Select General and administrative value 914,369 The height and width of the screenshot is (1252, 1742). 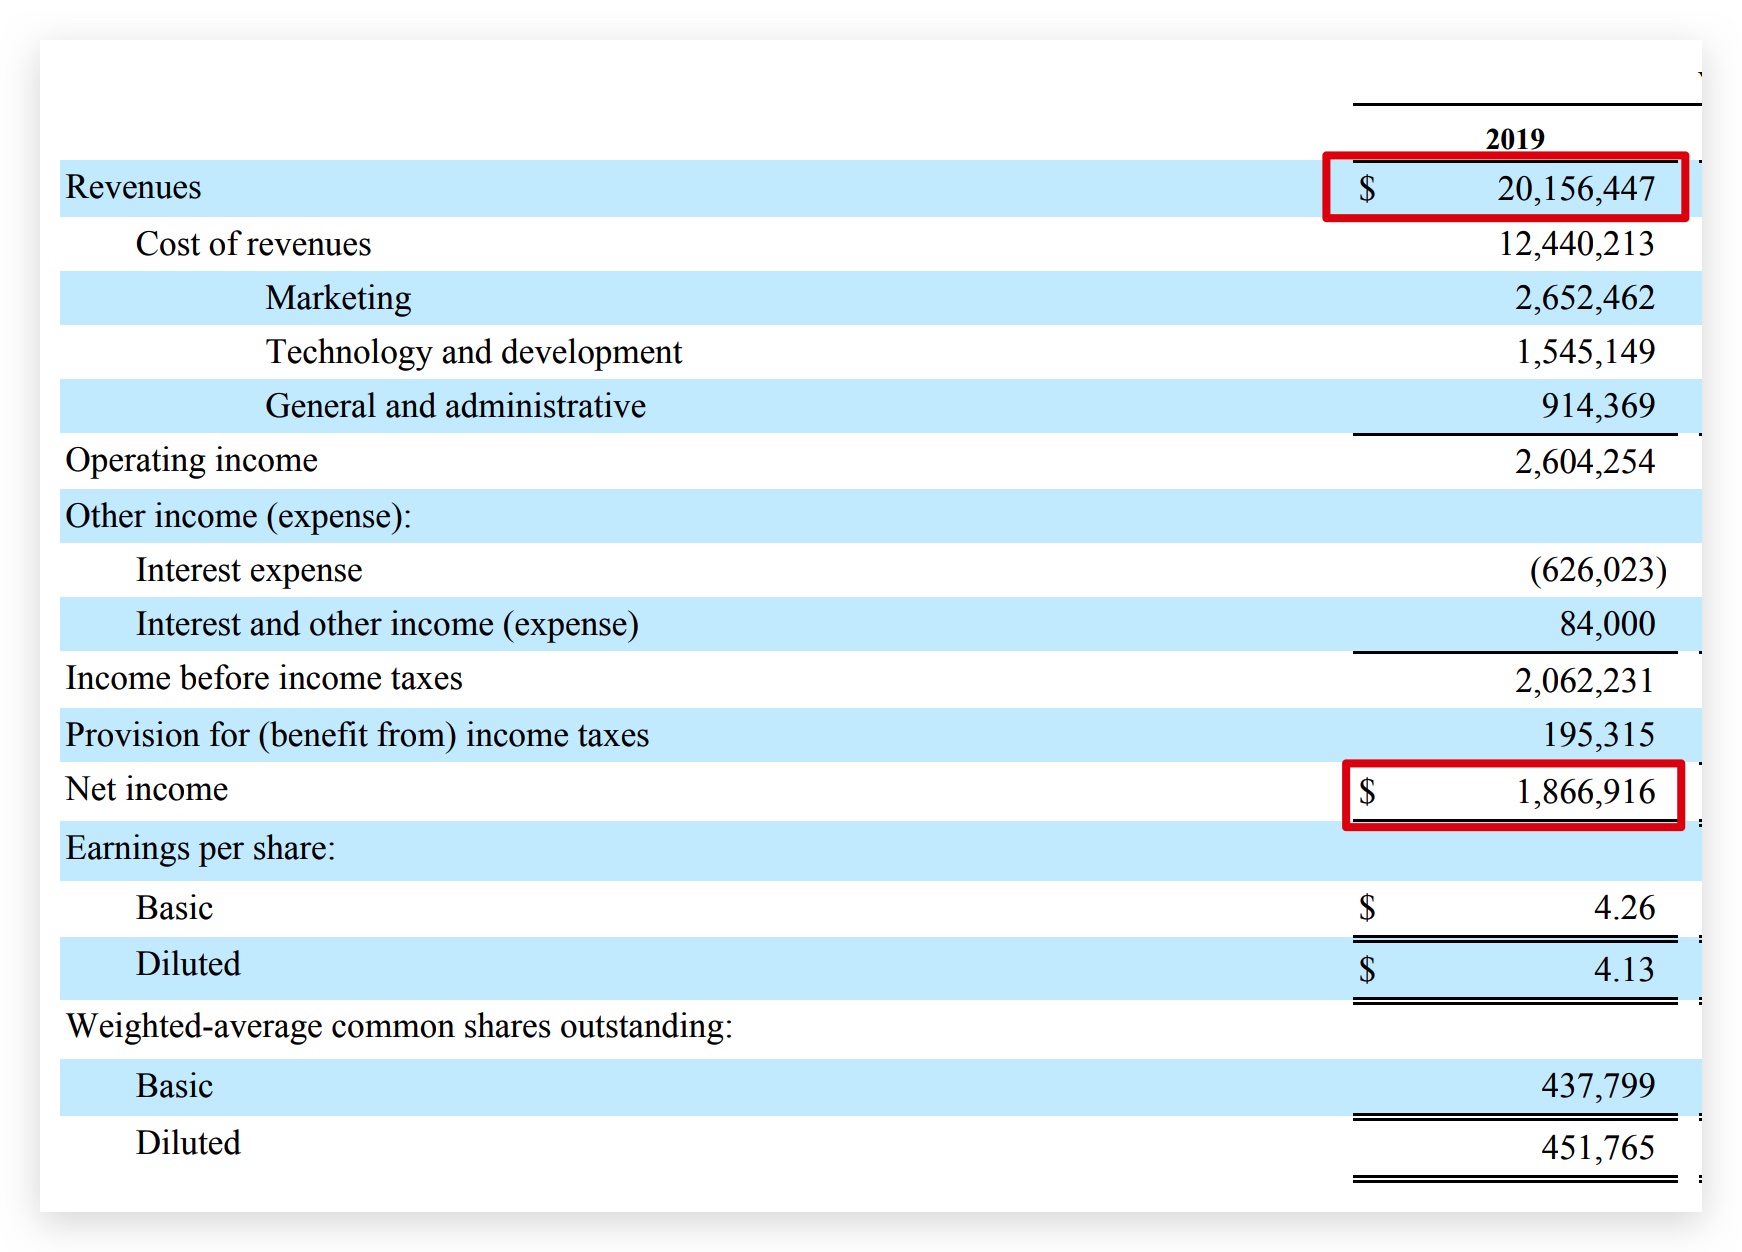click(1597, 406)
